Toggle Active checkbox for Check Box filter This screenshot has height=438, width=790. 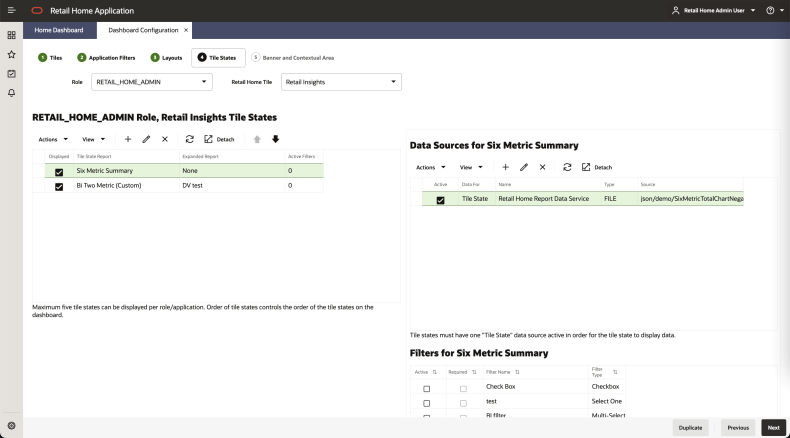[x=427, y=389]
